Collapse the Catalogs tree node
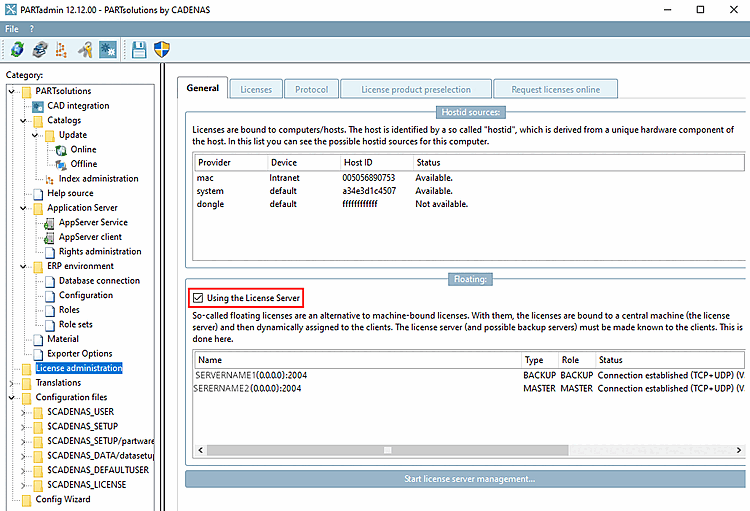This screenshot has height=511, width=750. [x=23, y=121]
